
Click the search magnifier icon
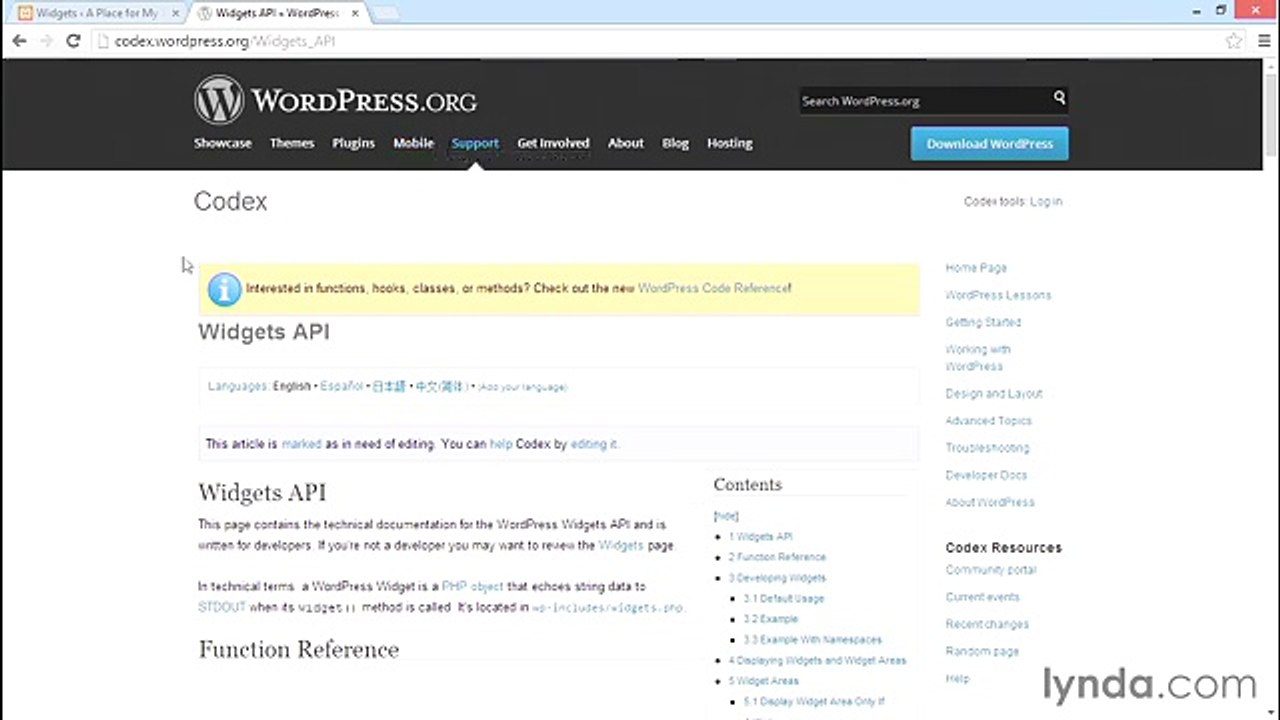coord(1059,98)
